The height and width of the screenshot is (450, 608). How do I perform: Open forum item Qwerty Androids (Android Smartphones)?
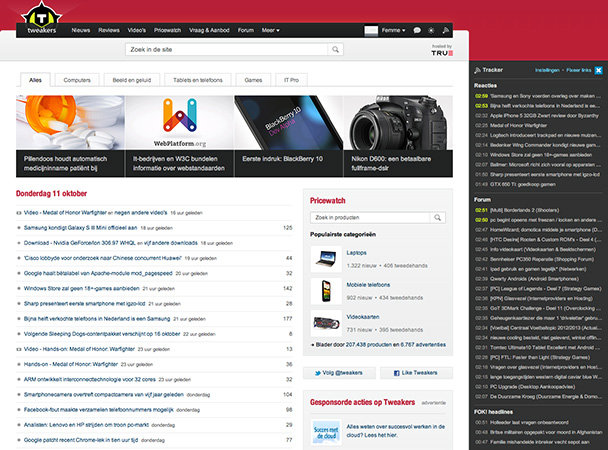click(534, 279)
